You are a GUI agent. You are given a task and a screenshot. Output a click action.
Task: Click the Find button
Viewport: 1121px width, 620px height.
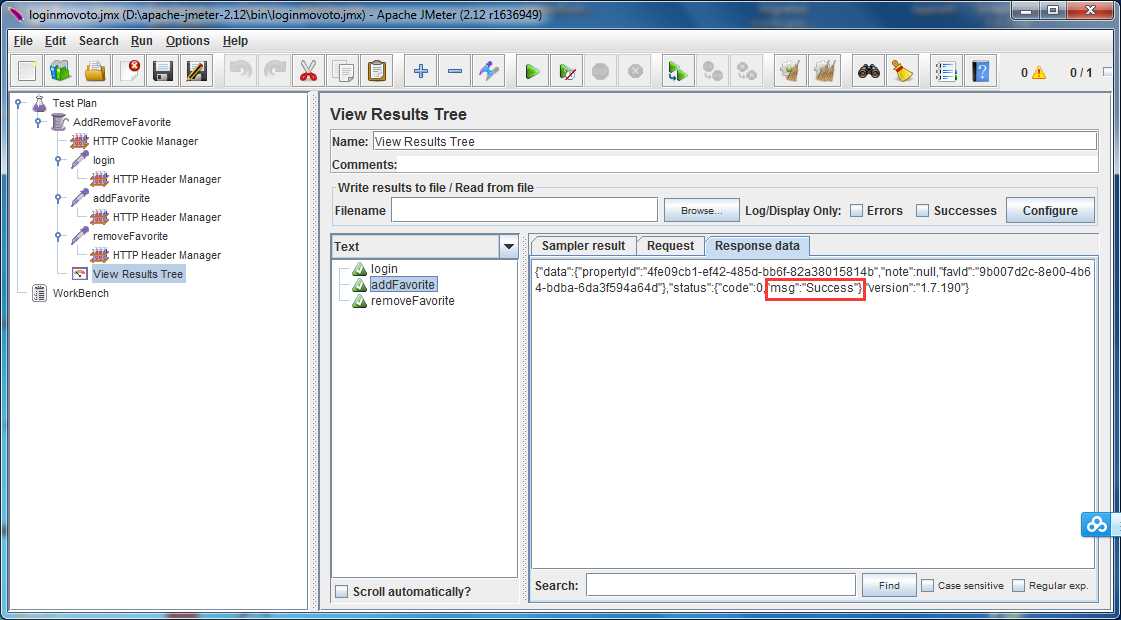[x=889, y=585]
